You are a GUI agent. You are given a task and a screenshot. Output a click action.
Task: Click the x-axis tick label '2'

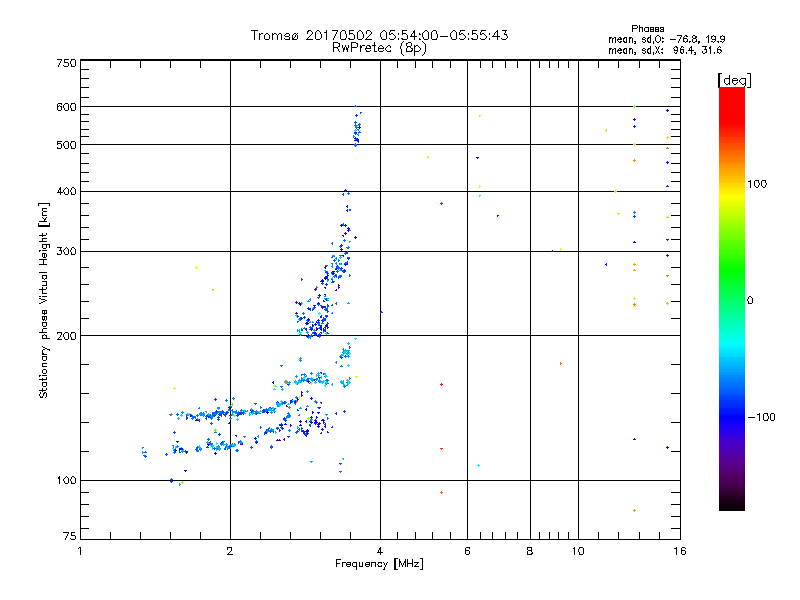click(x=230, y=551)
